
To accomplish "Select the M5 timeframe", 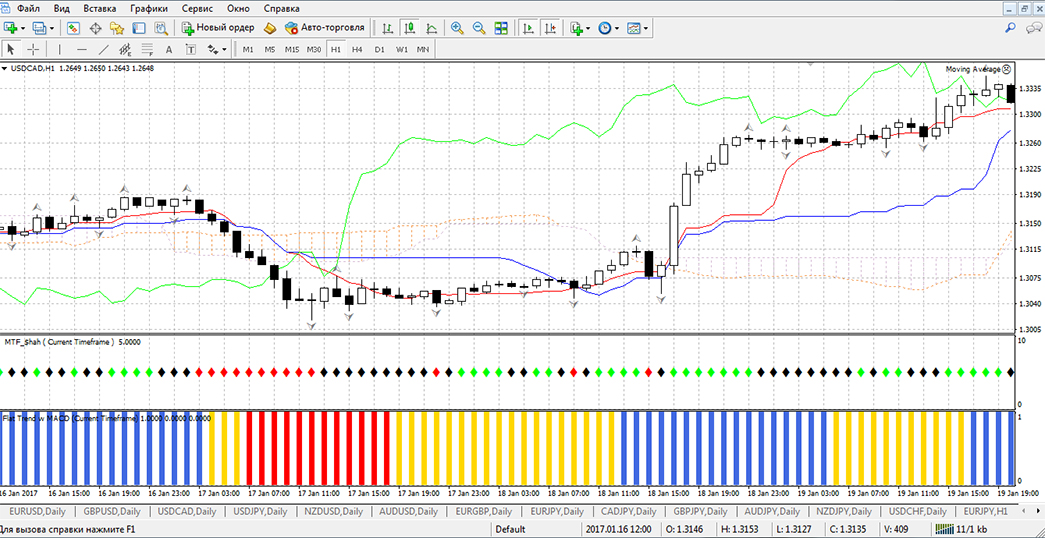I will 270,49.
